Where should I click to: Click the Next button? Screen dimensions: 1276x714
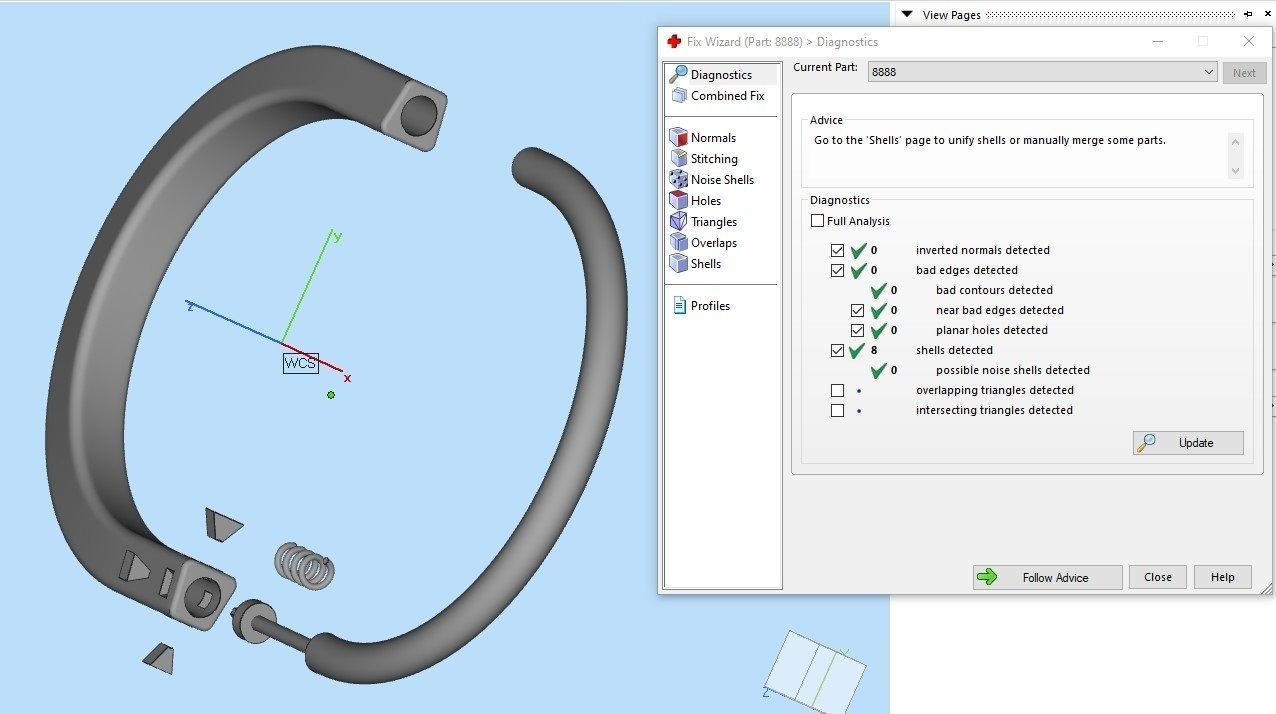[x=1244, y=72]
